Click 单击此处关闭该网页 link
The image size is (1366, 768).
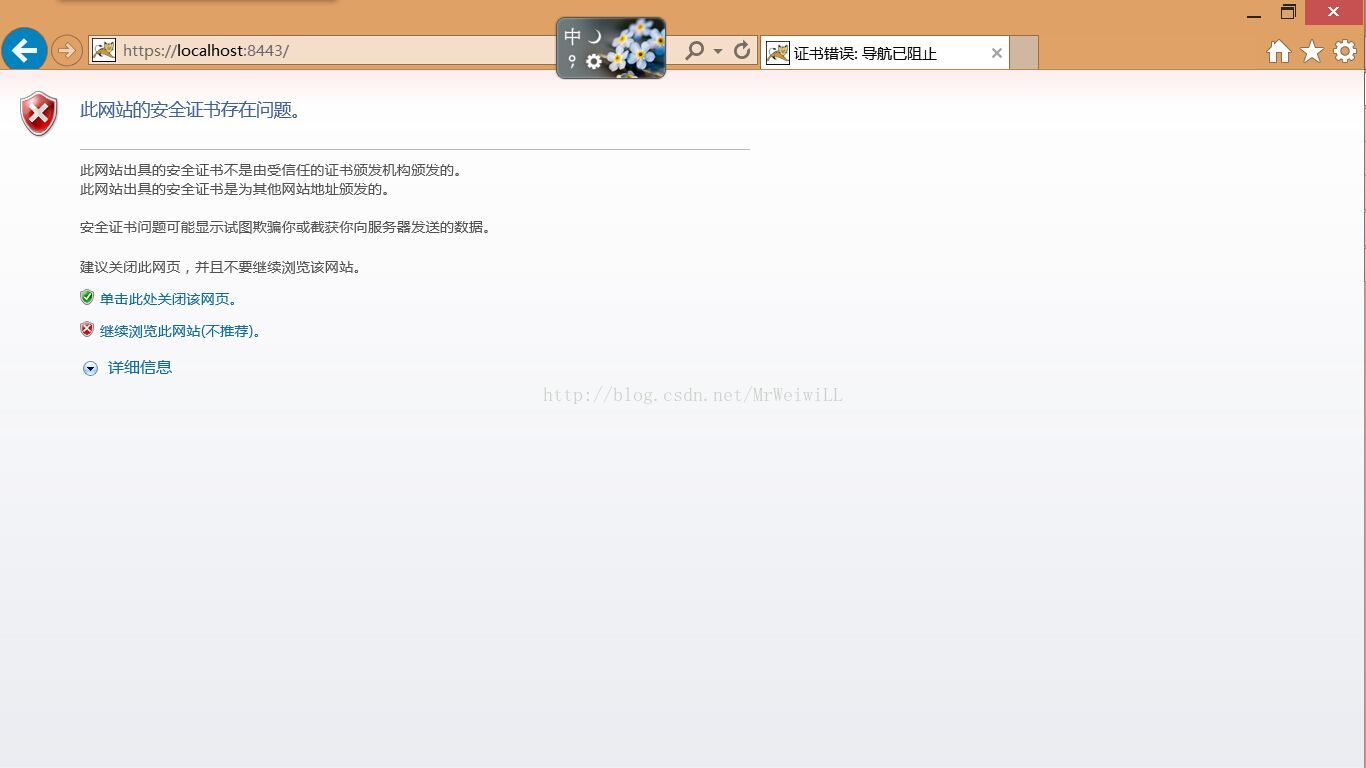point(168,299)
